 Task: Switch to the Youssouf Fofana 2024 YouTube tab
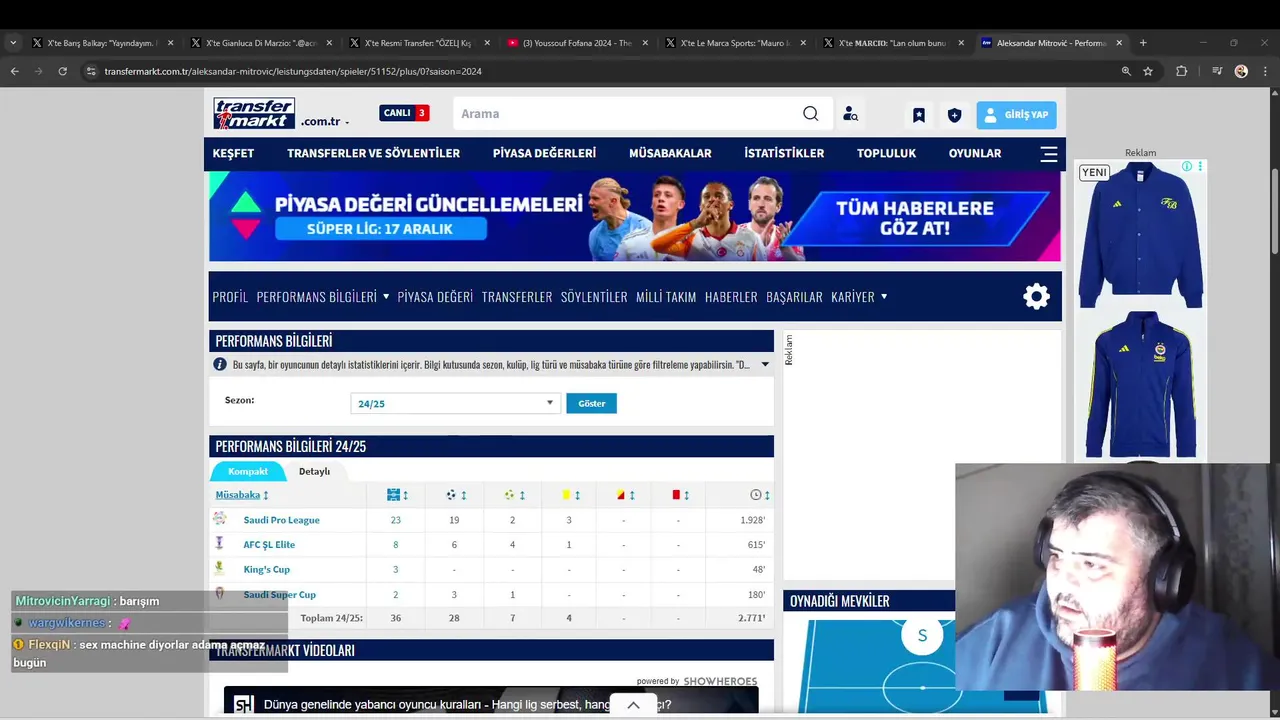579,43
